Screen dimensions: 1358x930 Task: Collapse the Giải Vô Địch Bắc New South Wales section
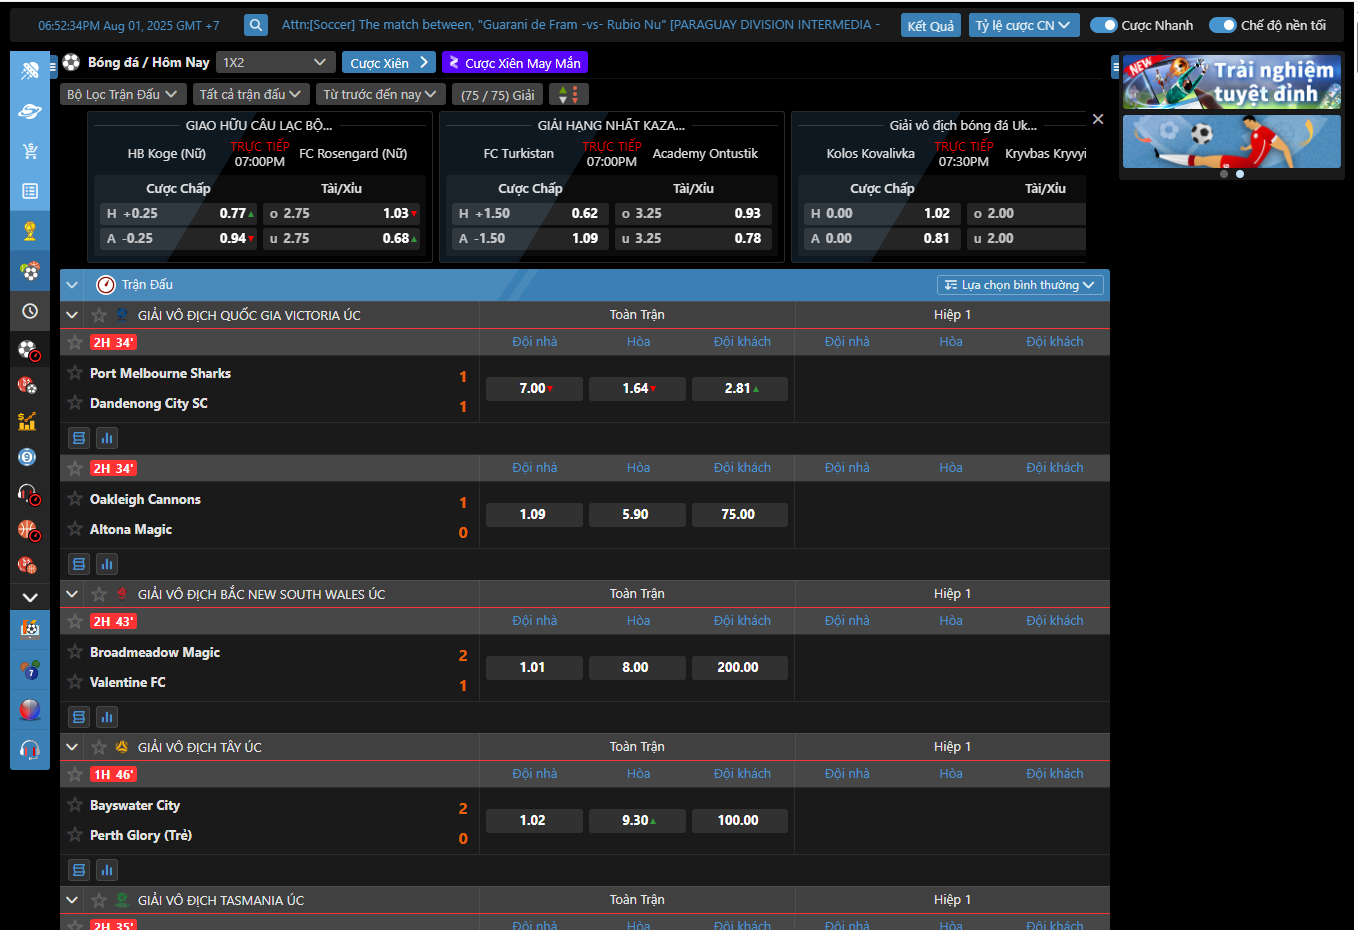point(72,594)
